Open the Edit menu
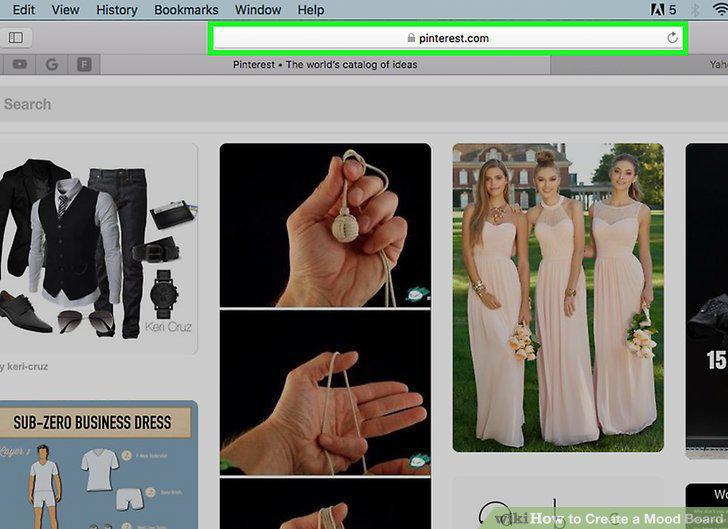Screen dimensions: 728x529 [x=24, y=10]
